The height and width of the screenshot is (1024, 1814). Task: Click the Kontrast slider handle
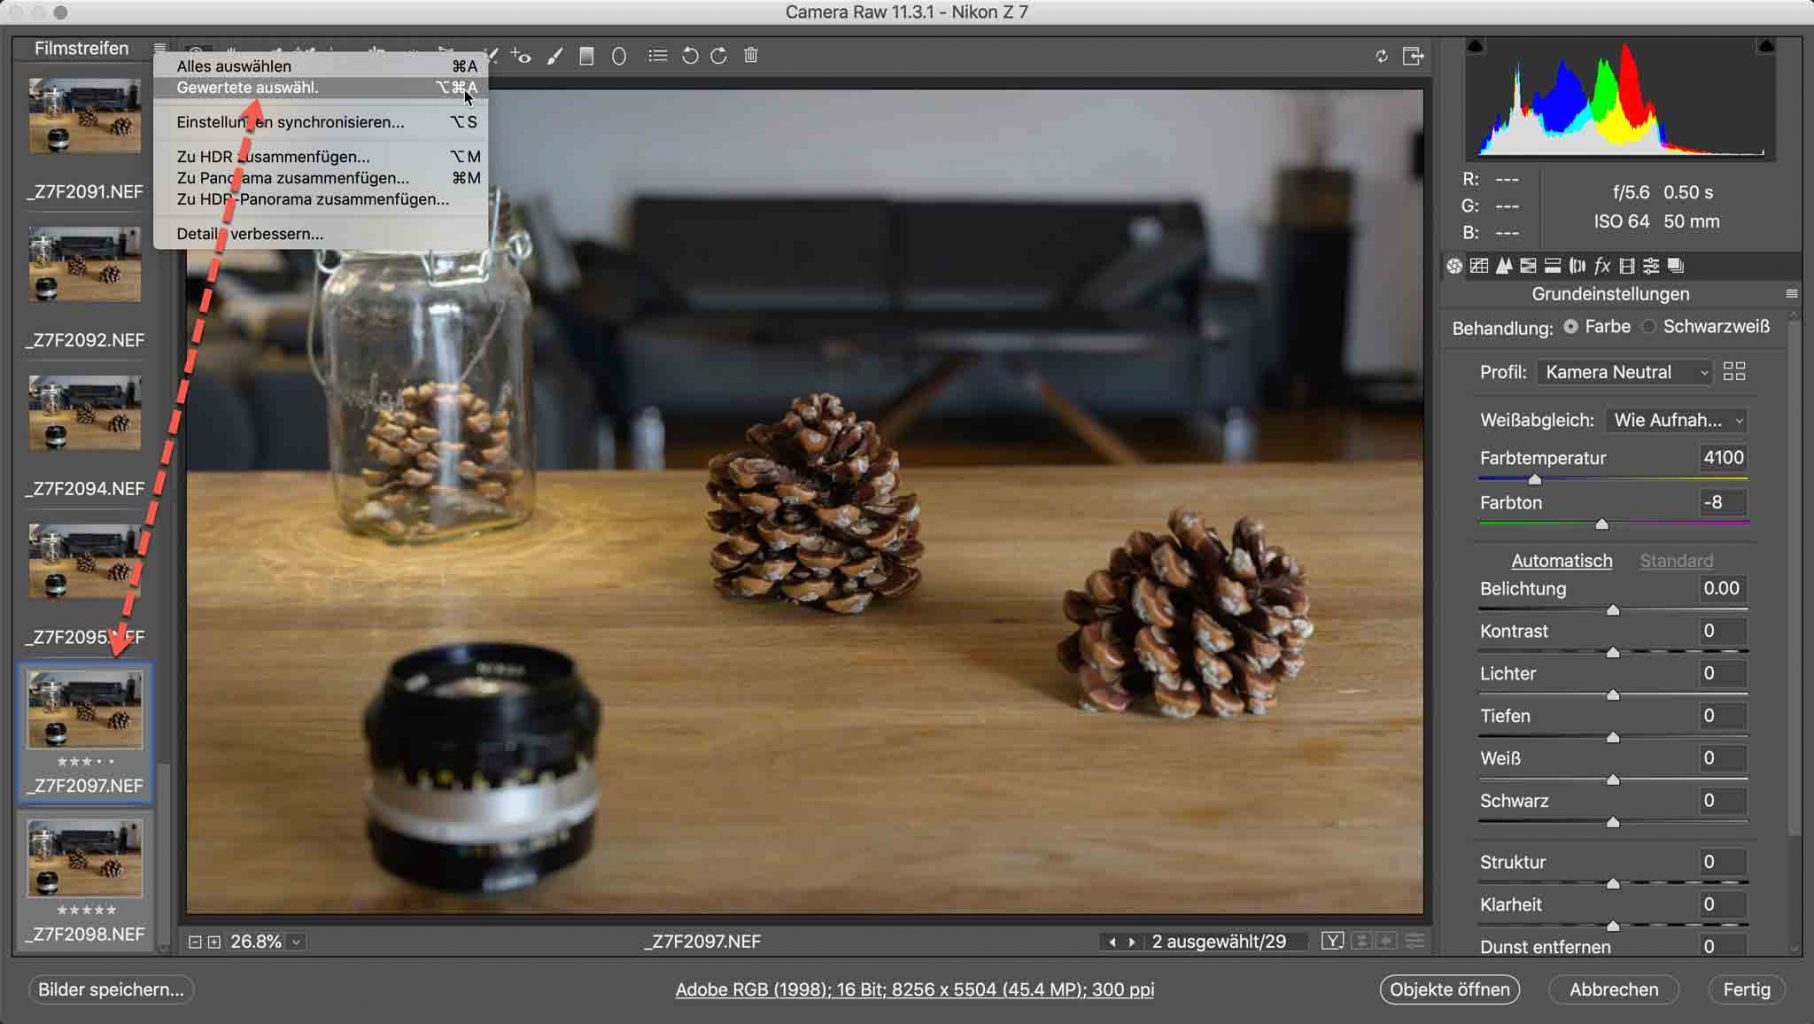tap(1613, 652)
